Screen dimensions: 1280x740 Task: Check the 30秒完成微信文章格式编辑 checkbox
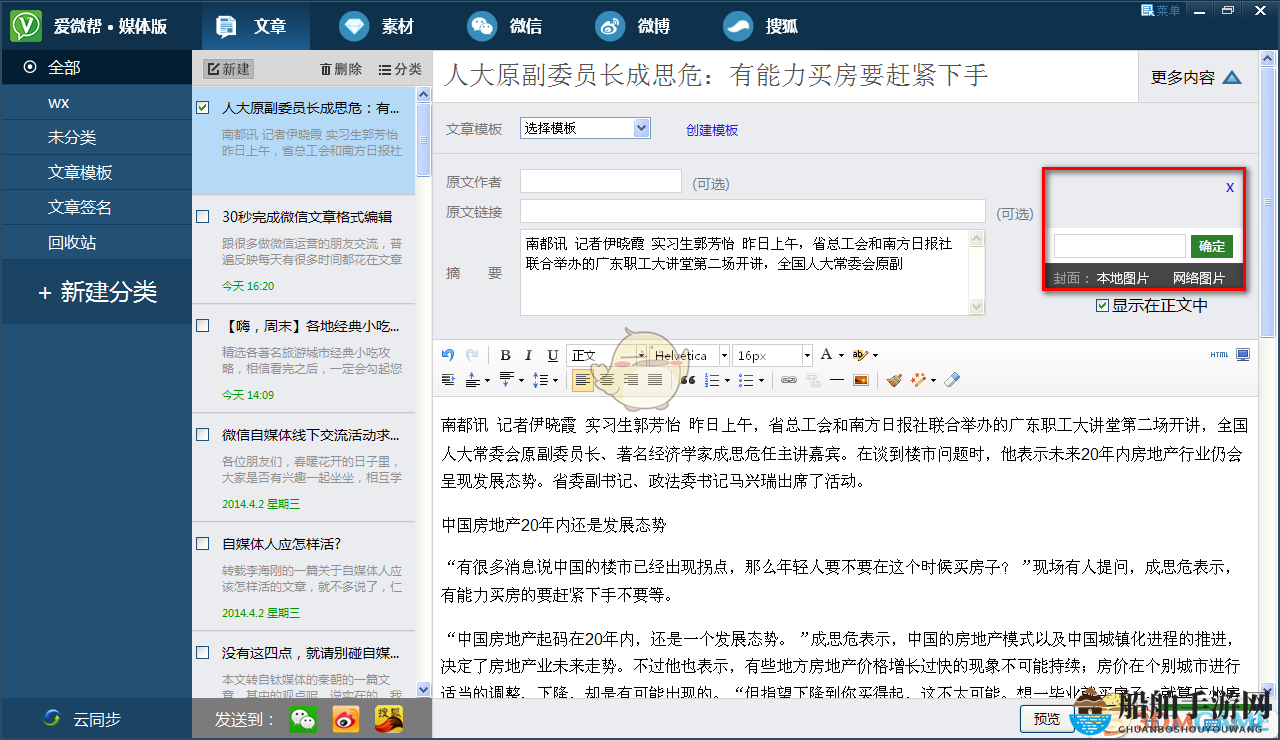(203, 216)
